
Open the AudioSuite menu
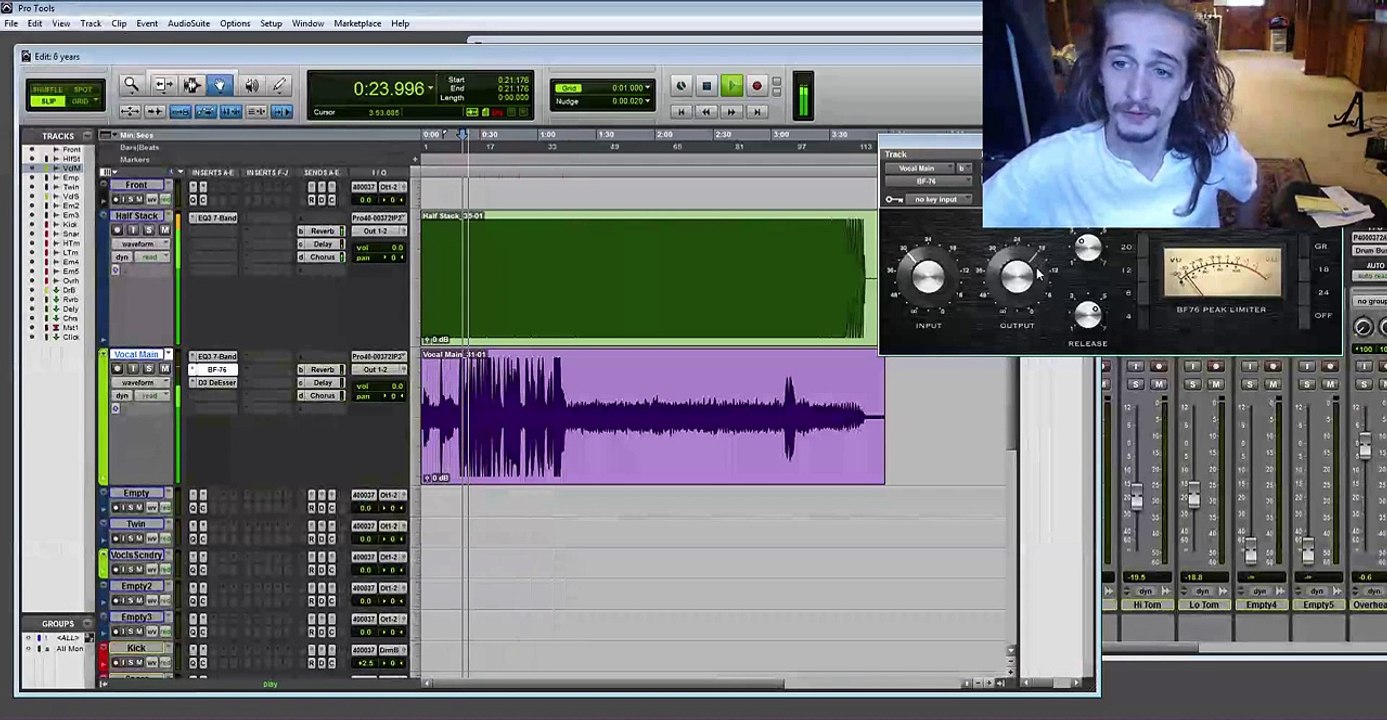point(189,23)
